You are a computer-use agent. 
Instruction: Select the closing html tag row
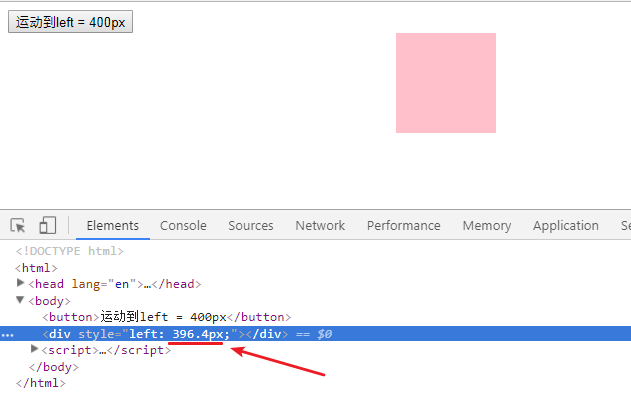coord(40,383)
